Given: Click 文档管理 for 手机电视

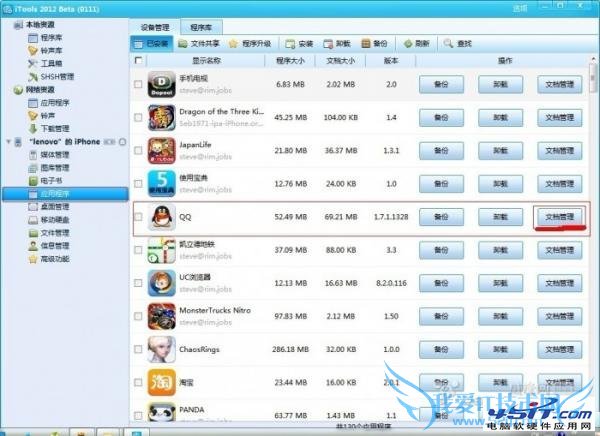Looking at the screenshot, I should click(559, 85).
